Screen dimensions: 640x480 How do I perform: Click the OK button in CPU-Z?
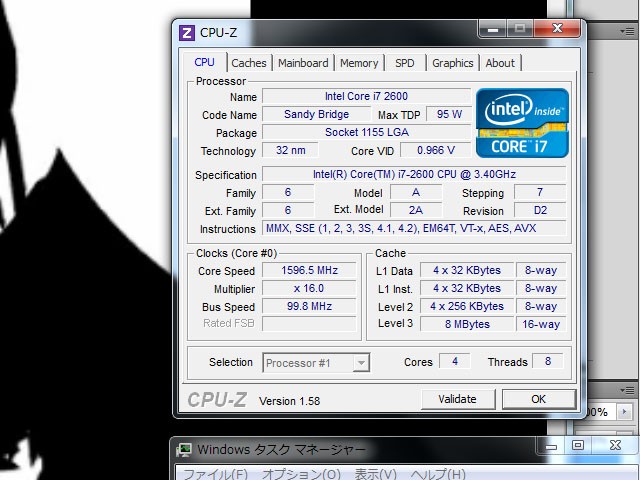[539, 399]
